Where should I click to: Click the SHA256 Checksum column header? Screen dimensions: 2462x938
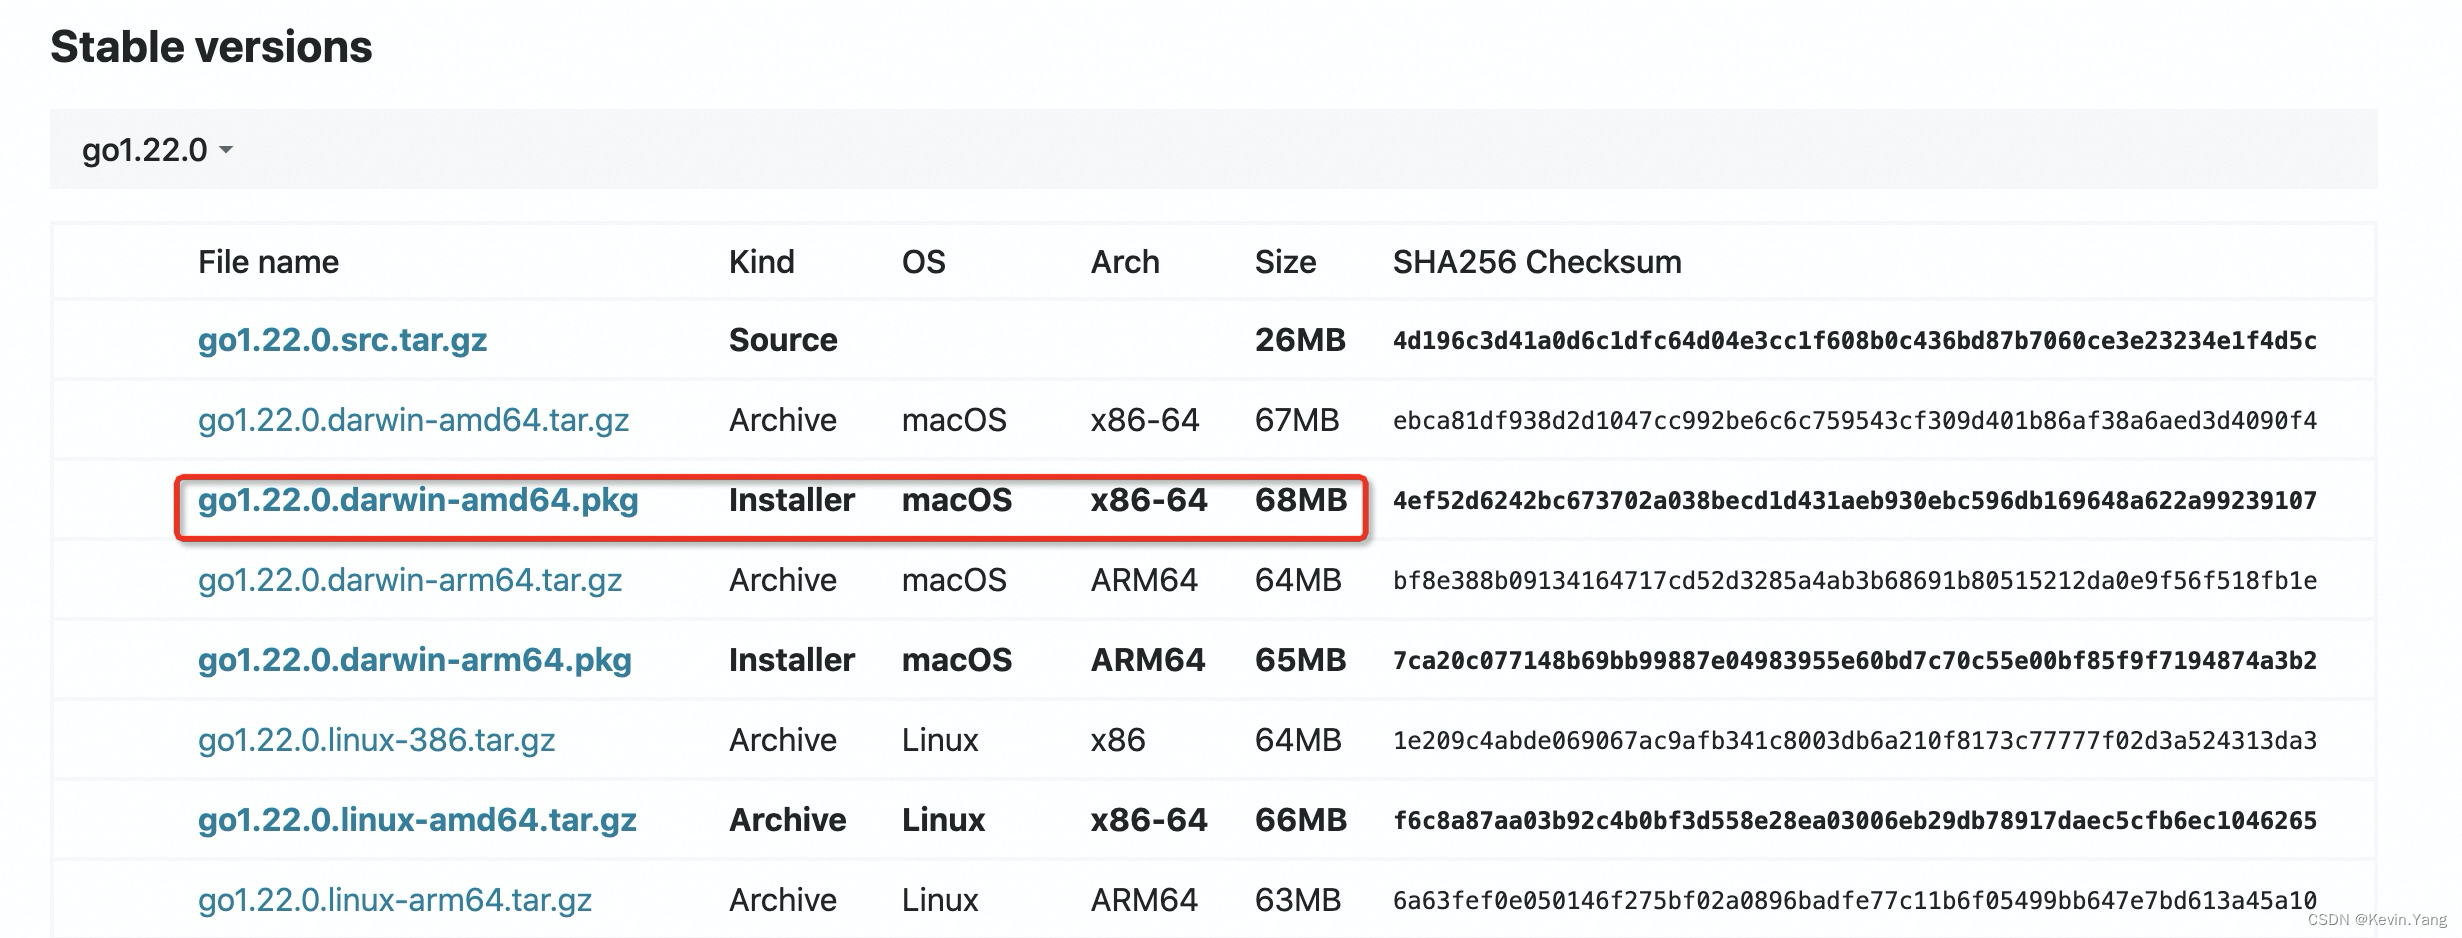1537,262
